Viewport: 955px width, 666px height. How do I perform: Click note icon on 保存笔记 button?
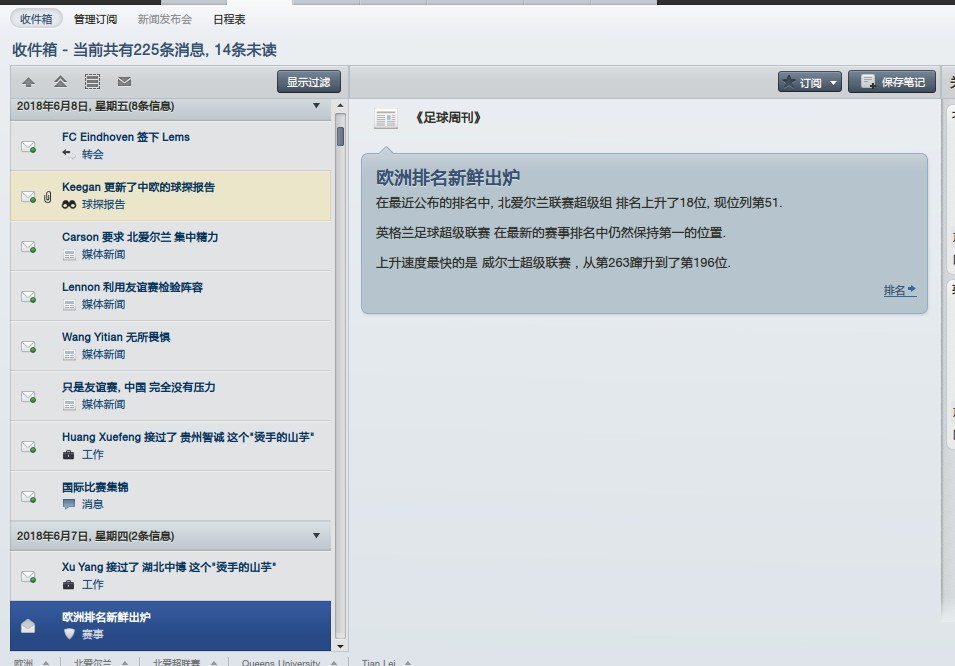click(868, 81)
